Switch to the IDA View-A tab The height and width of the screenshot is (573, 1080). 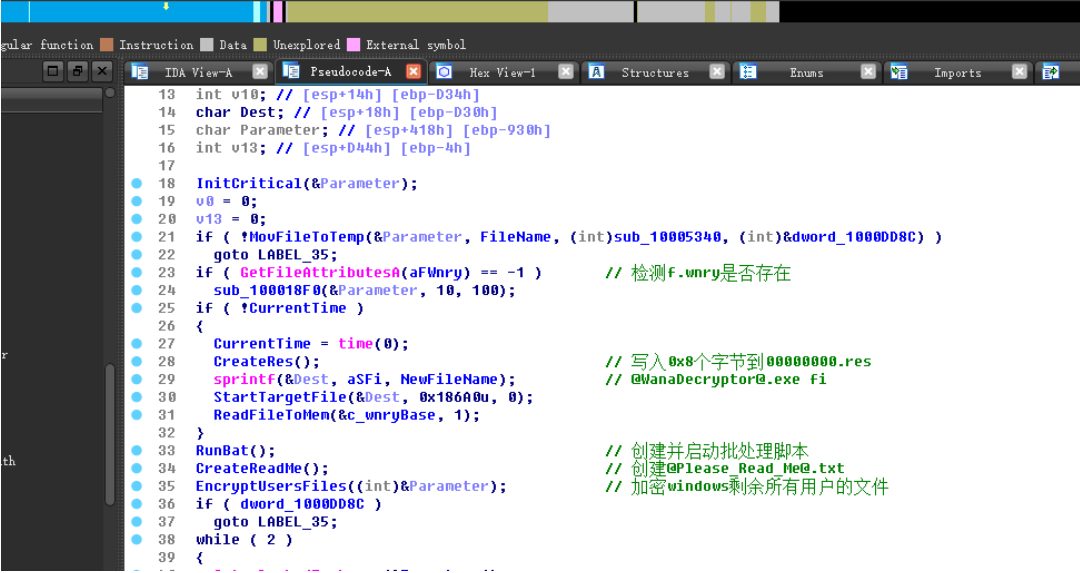pyautogui.click(x=198, y=72)
